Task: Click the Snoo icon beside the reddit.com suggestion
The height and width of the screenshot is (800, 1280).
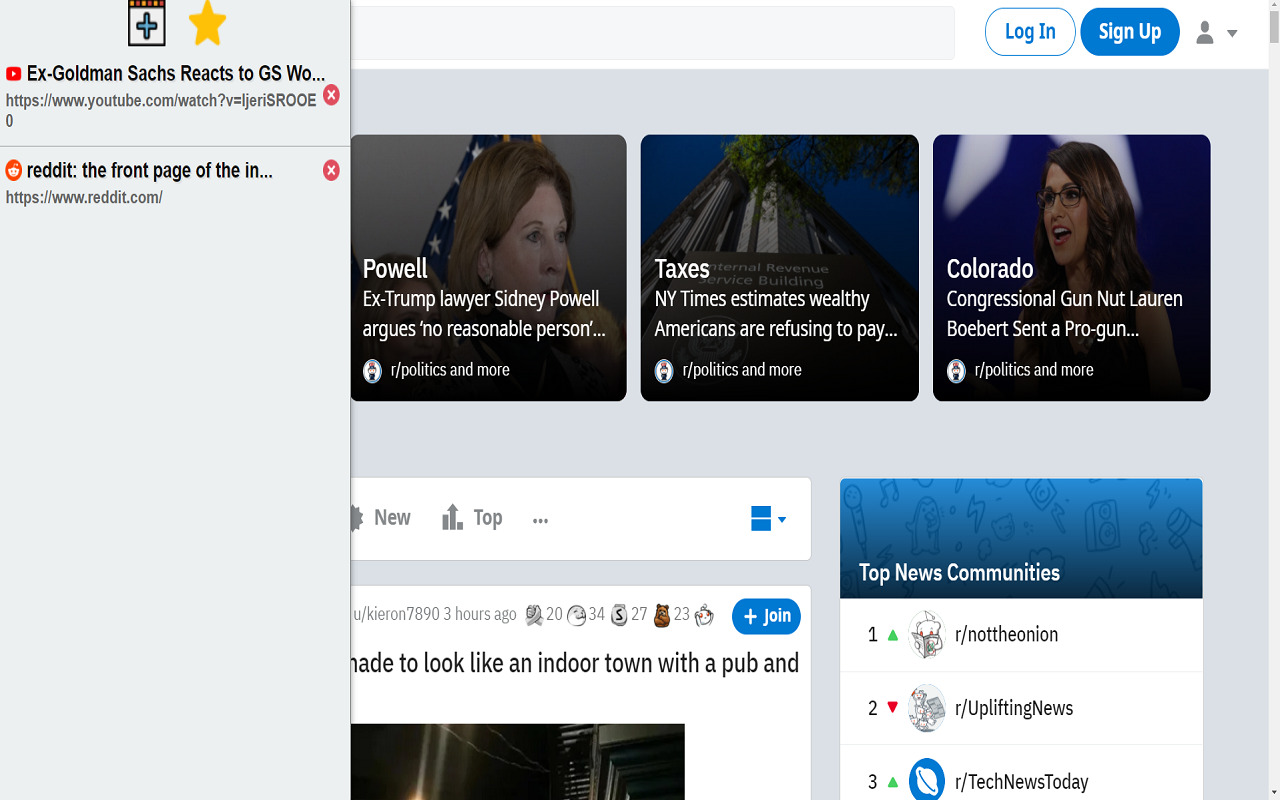Action: tap(13, 170)
